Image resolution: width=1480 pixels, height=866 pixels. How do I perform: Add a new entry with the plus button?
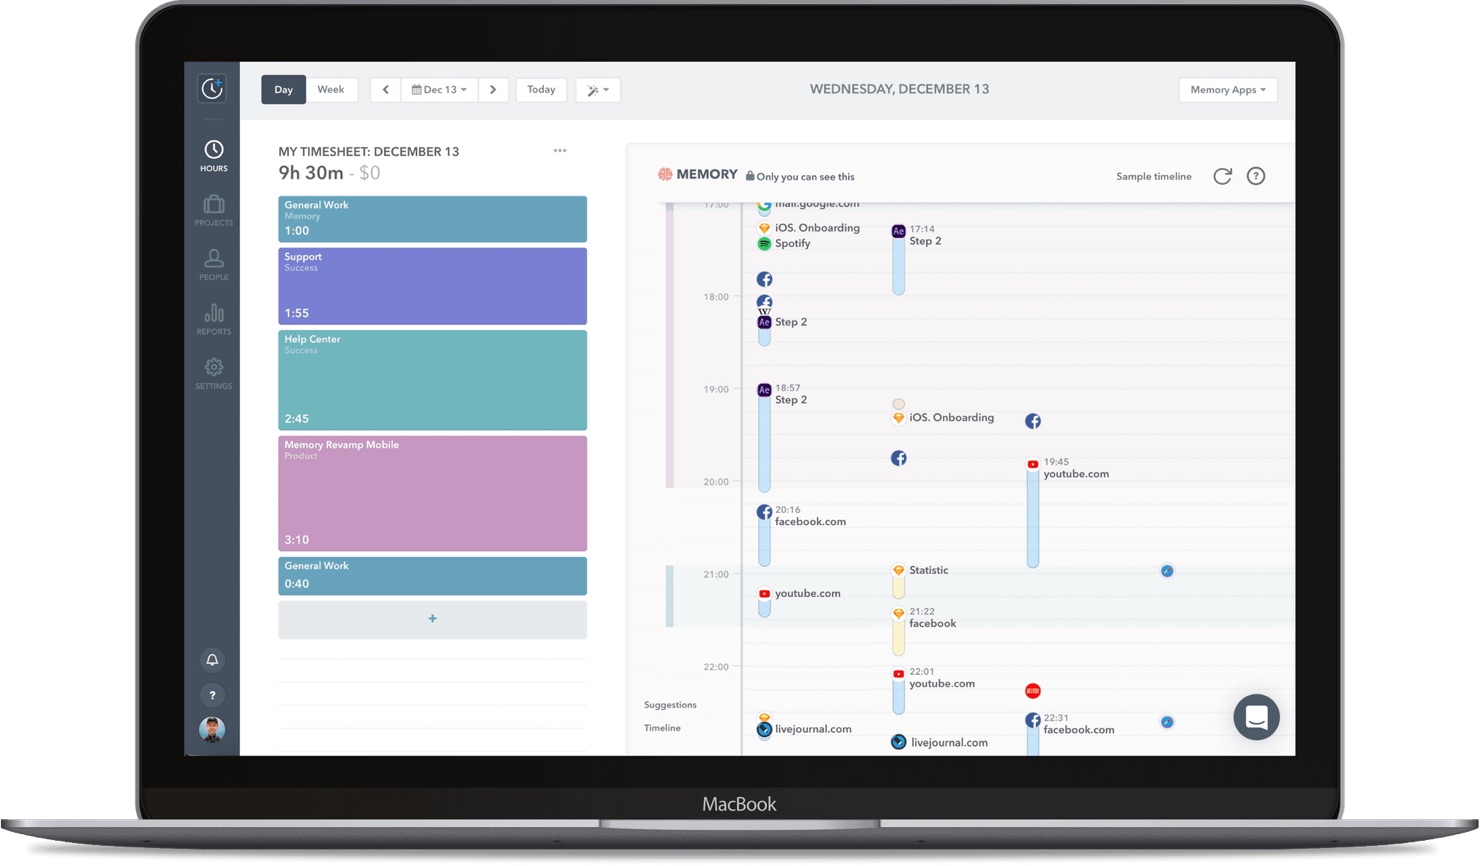point(432,618)
